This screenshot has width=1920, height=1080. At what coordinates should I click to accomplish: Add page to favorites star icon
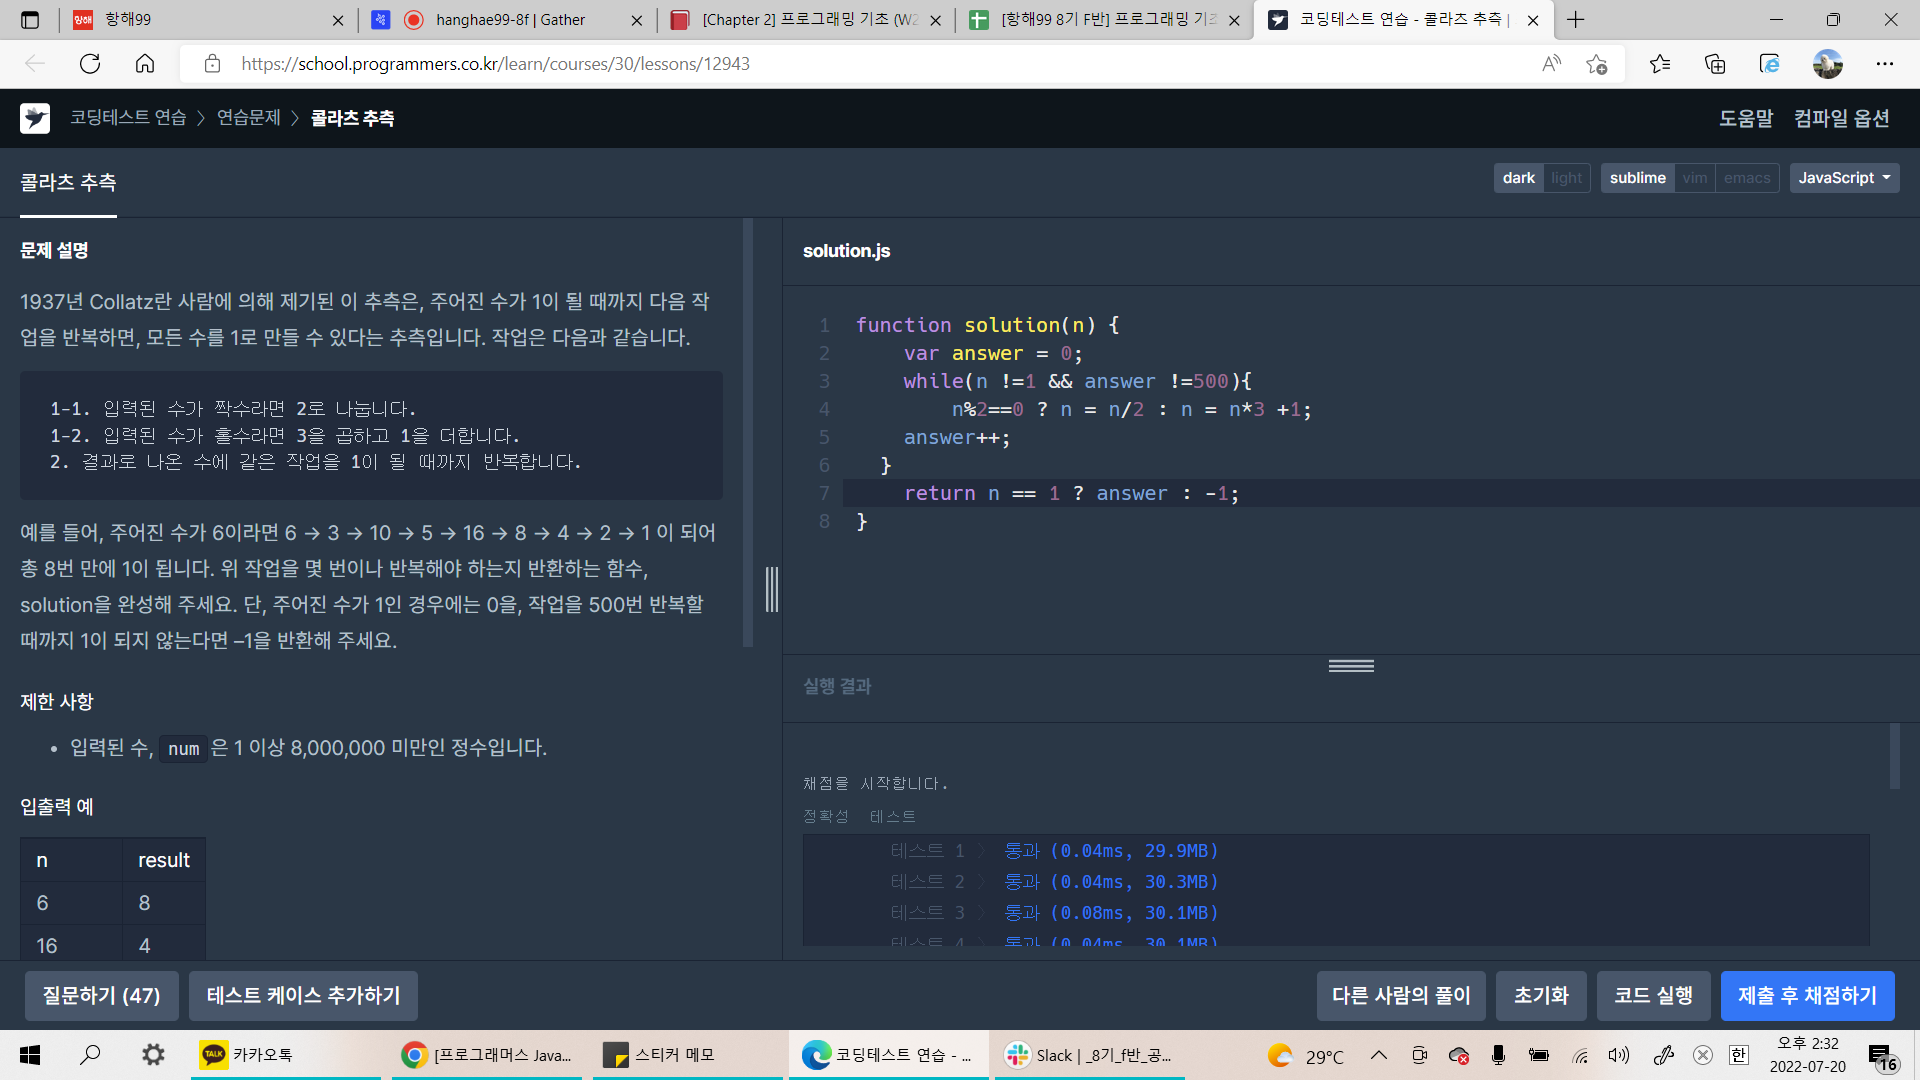click(1596, 64)
